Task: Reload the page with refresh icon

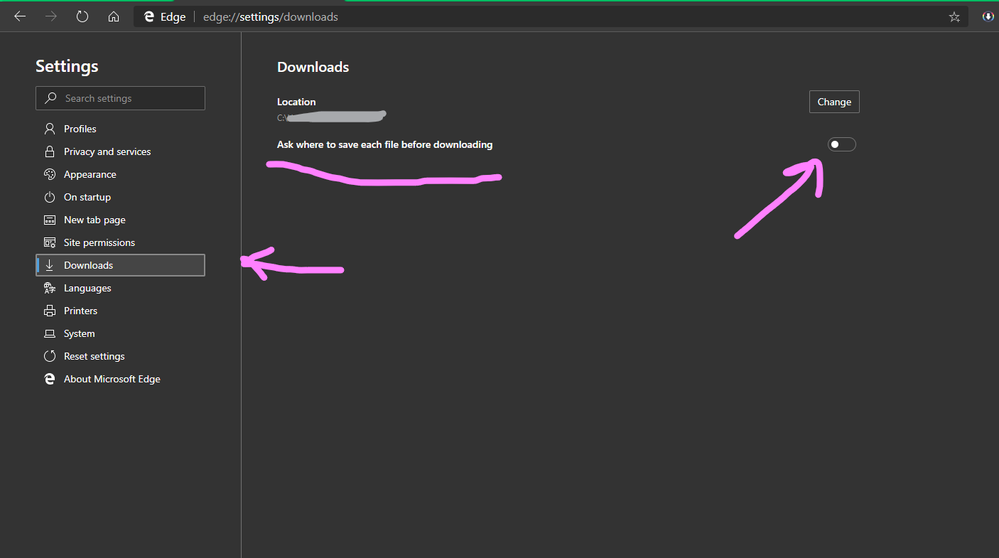Action: 82,17
